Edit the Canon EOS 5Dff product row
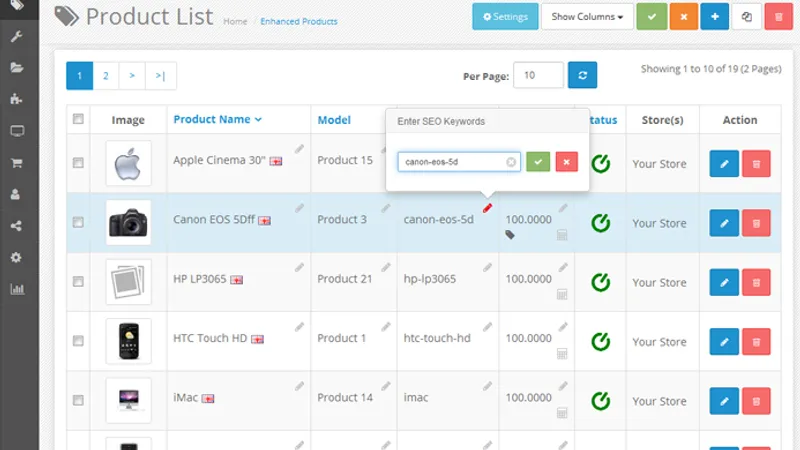 pyautogui.click(x=724, y=223)
